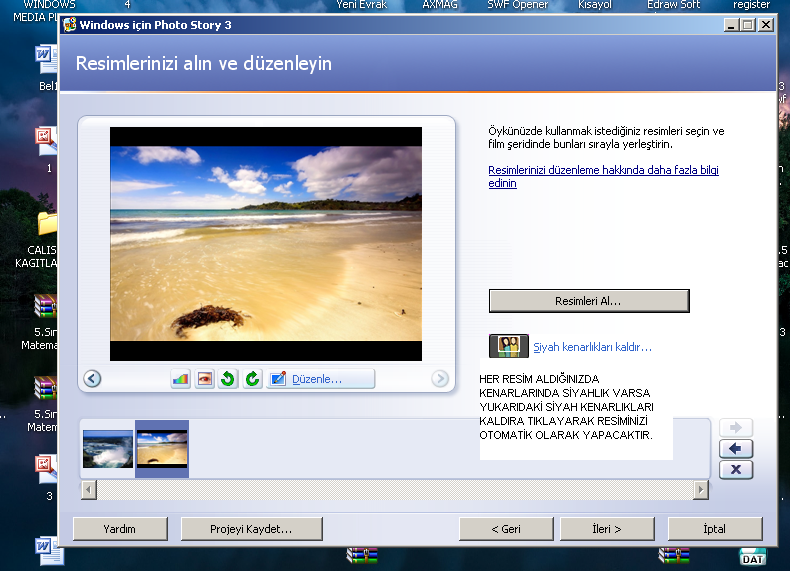The width and height of the screenshot is (790, 571).
Task: Click the Geri back button
Action: [x=506, y=528]
